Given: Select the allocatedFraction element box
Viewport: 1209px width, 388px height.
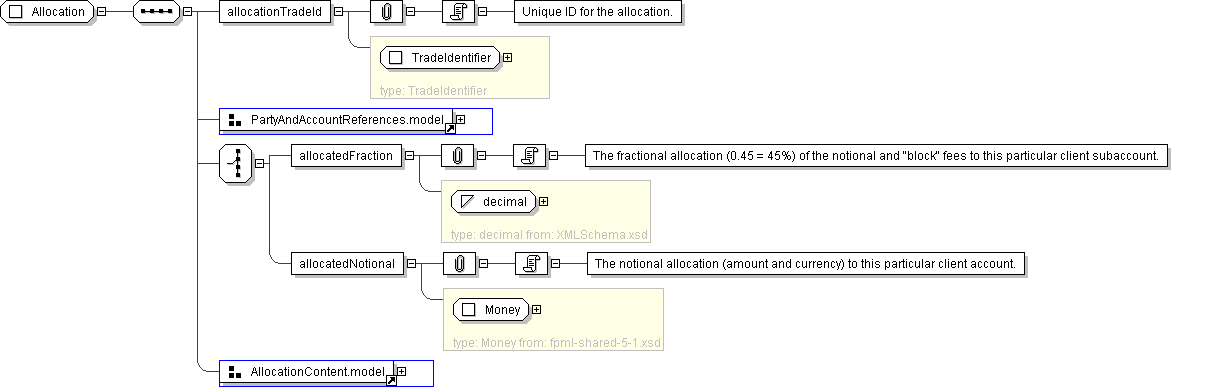Looking at the screenshot, I should (x=346, y=155).
